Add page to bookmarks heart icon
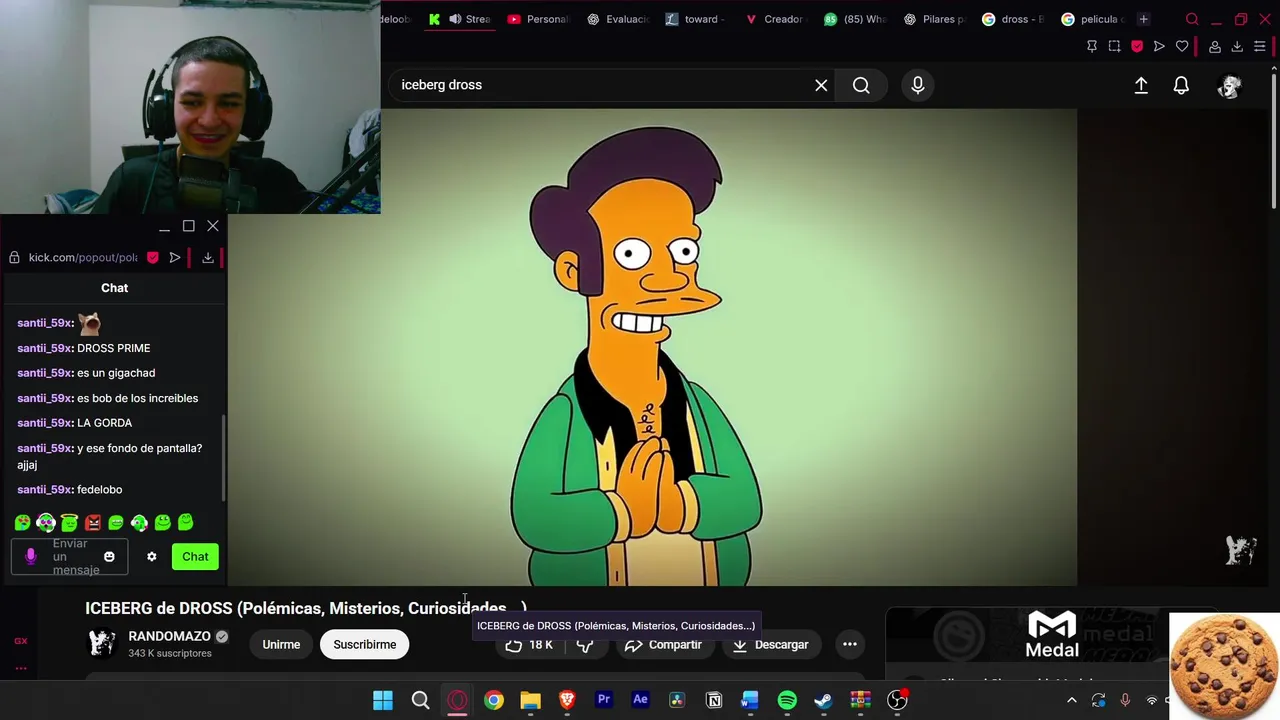The height and width of the screenshot is (720, 1280). point(1182,46)
